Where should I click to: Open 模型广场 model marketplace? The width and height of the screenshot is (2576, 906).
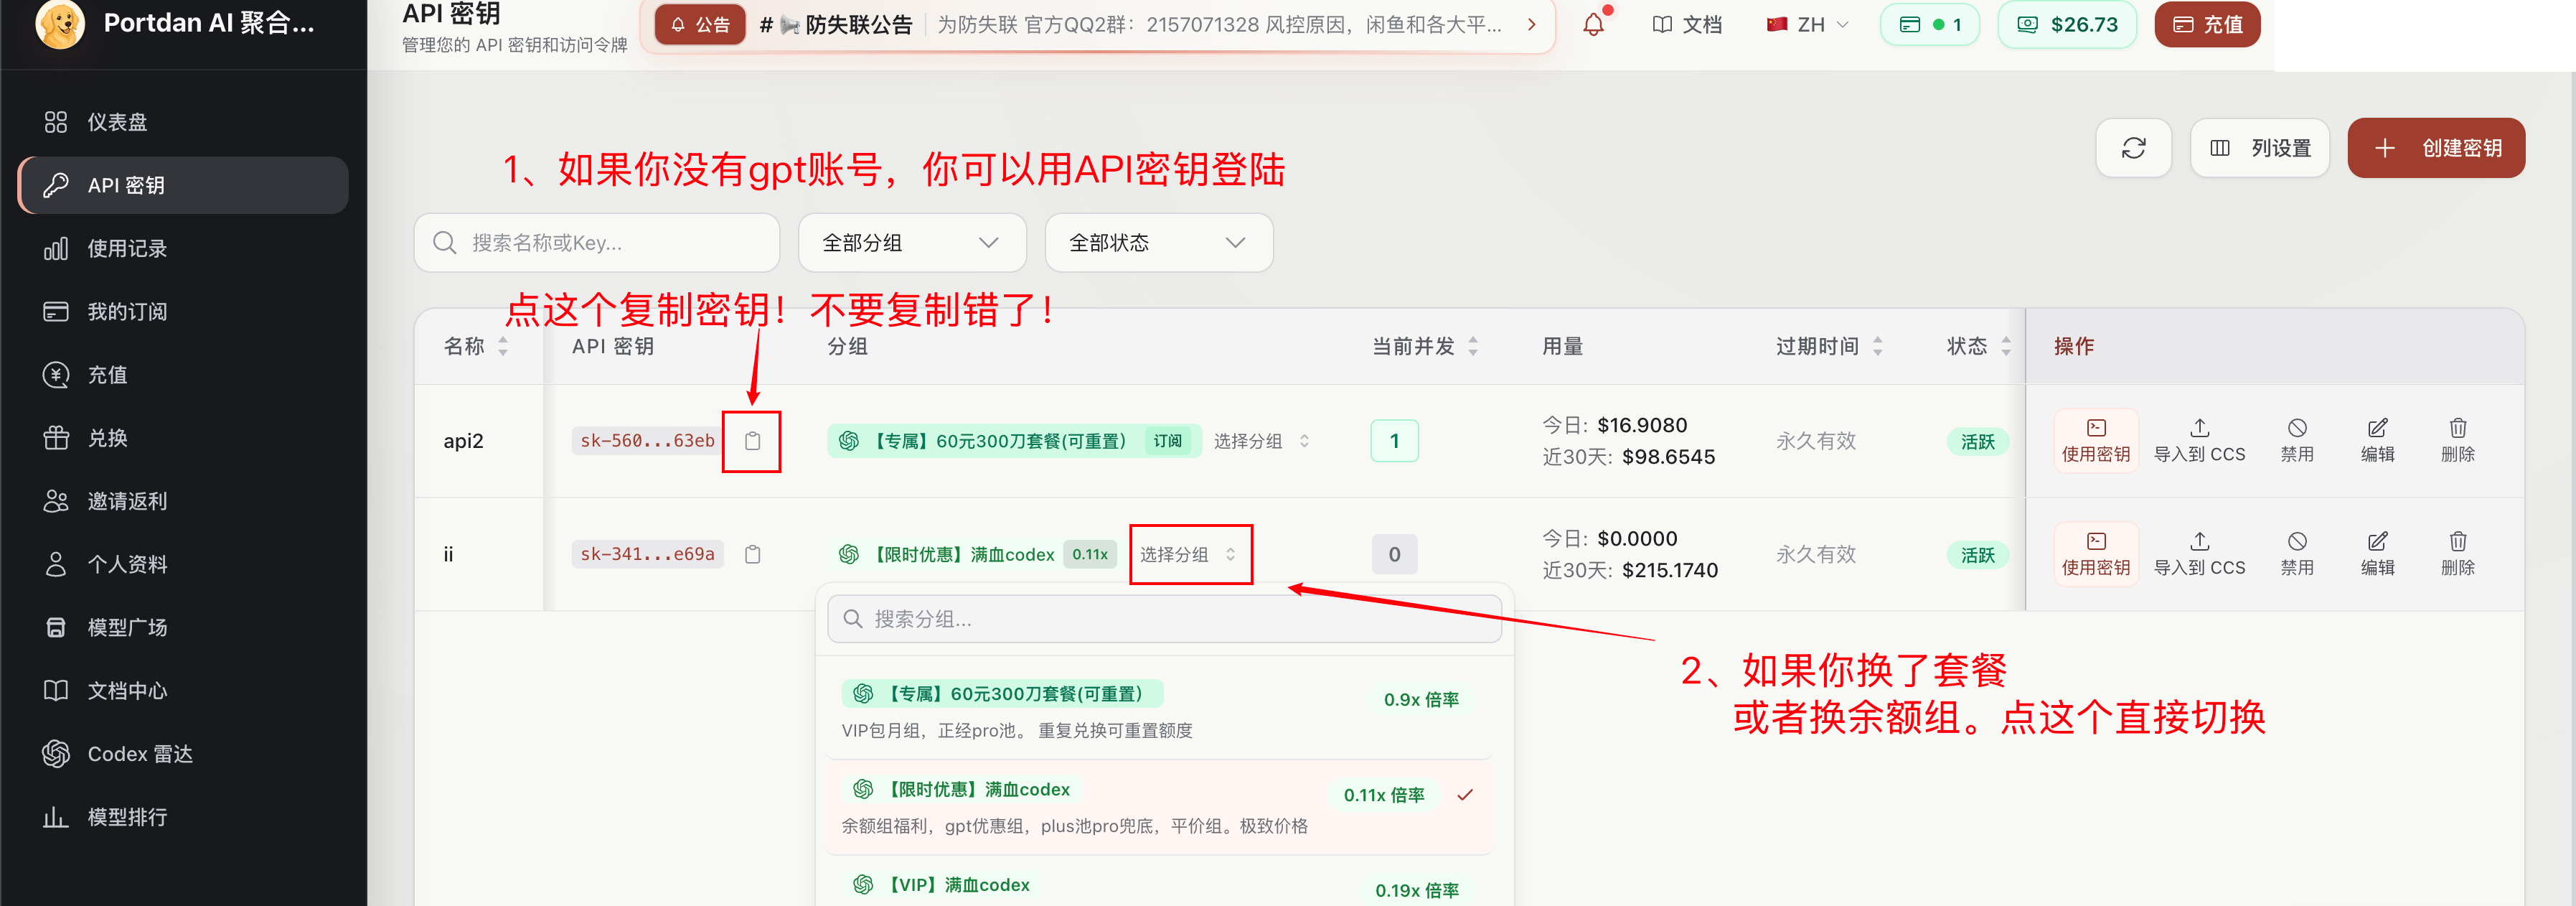coord(183,627)
